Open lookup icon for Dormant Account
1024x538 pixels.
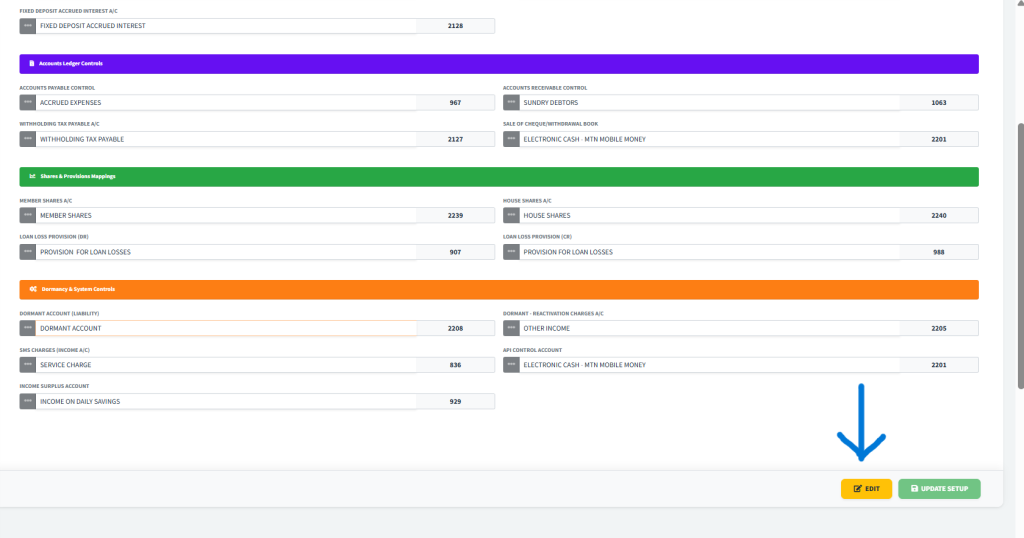28,328
